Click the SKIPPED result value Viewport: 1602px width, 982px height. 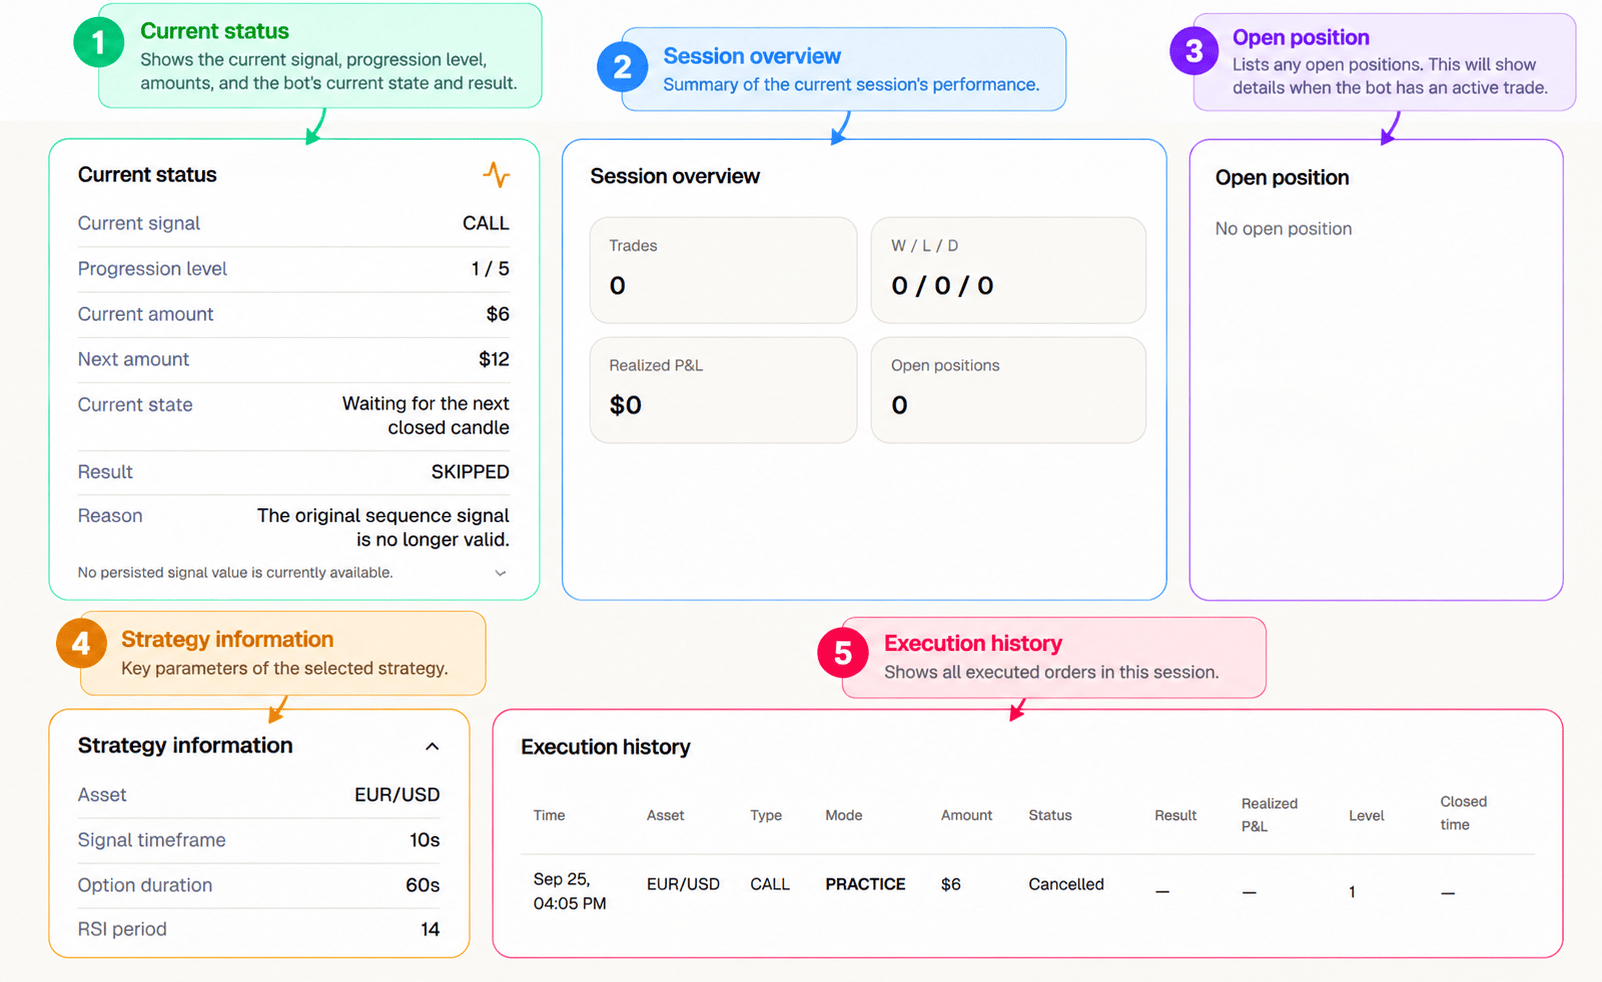470,472
